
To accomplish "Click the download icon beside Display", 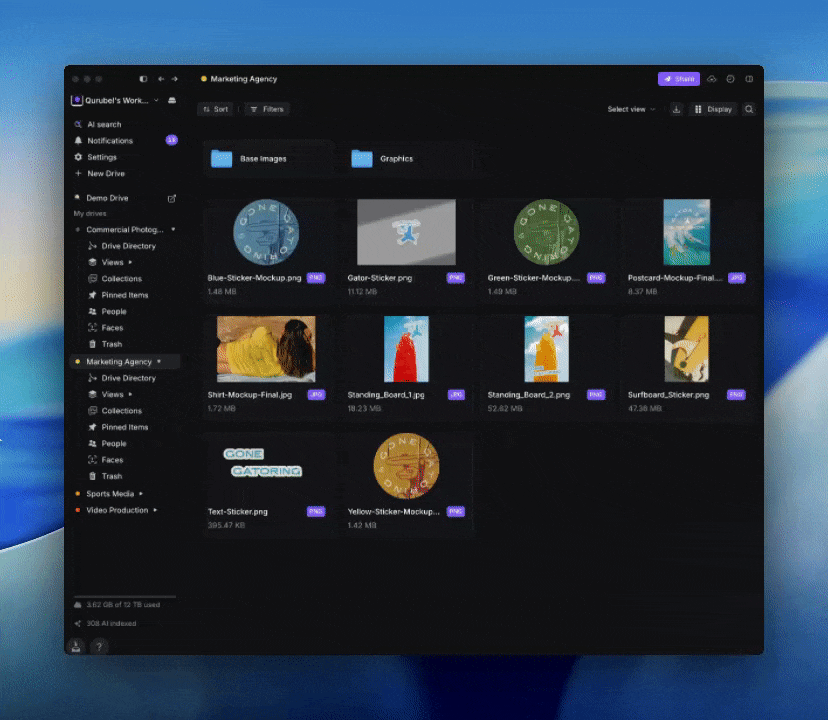I will (x=676, y=109).
